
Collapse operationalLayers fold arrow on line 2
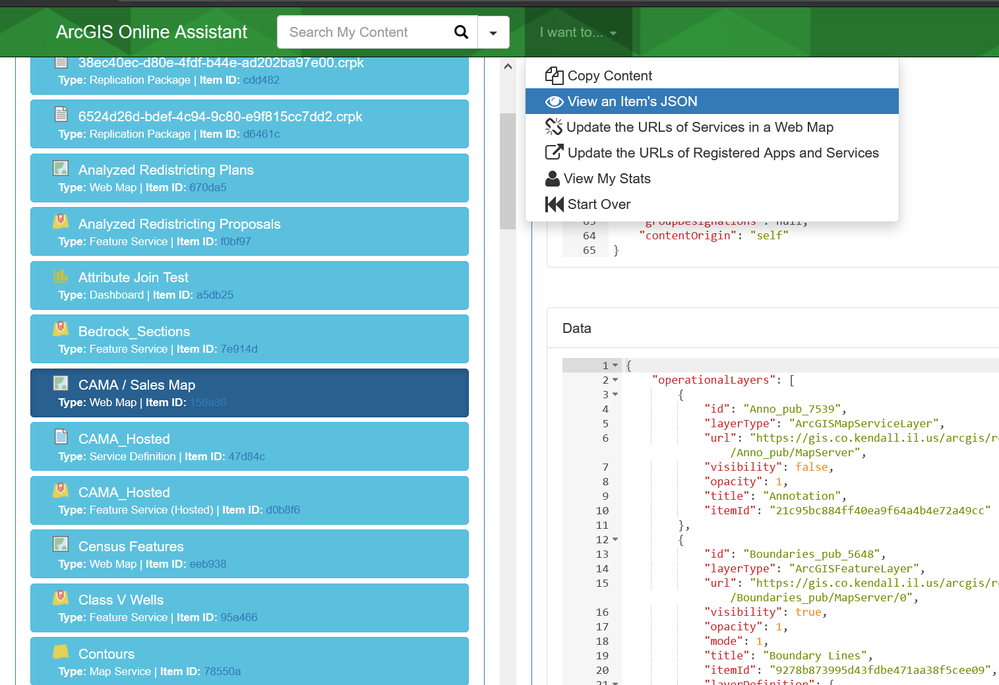click(615, 380)
